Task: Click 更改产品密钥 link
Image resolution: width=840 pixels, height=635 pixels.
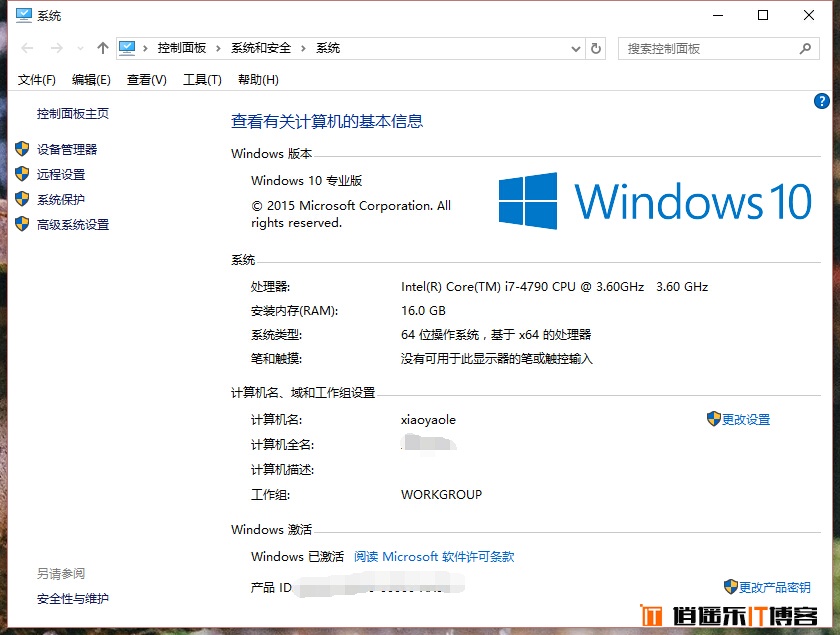Action: click(775, 587)
